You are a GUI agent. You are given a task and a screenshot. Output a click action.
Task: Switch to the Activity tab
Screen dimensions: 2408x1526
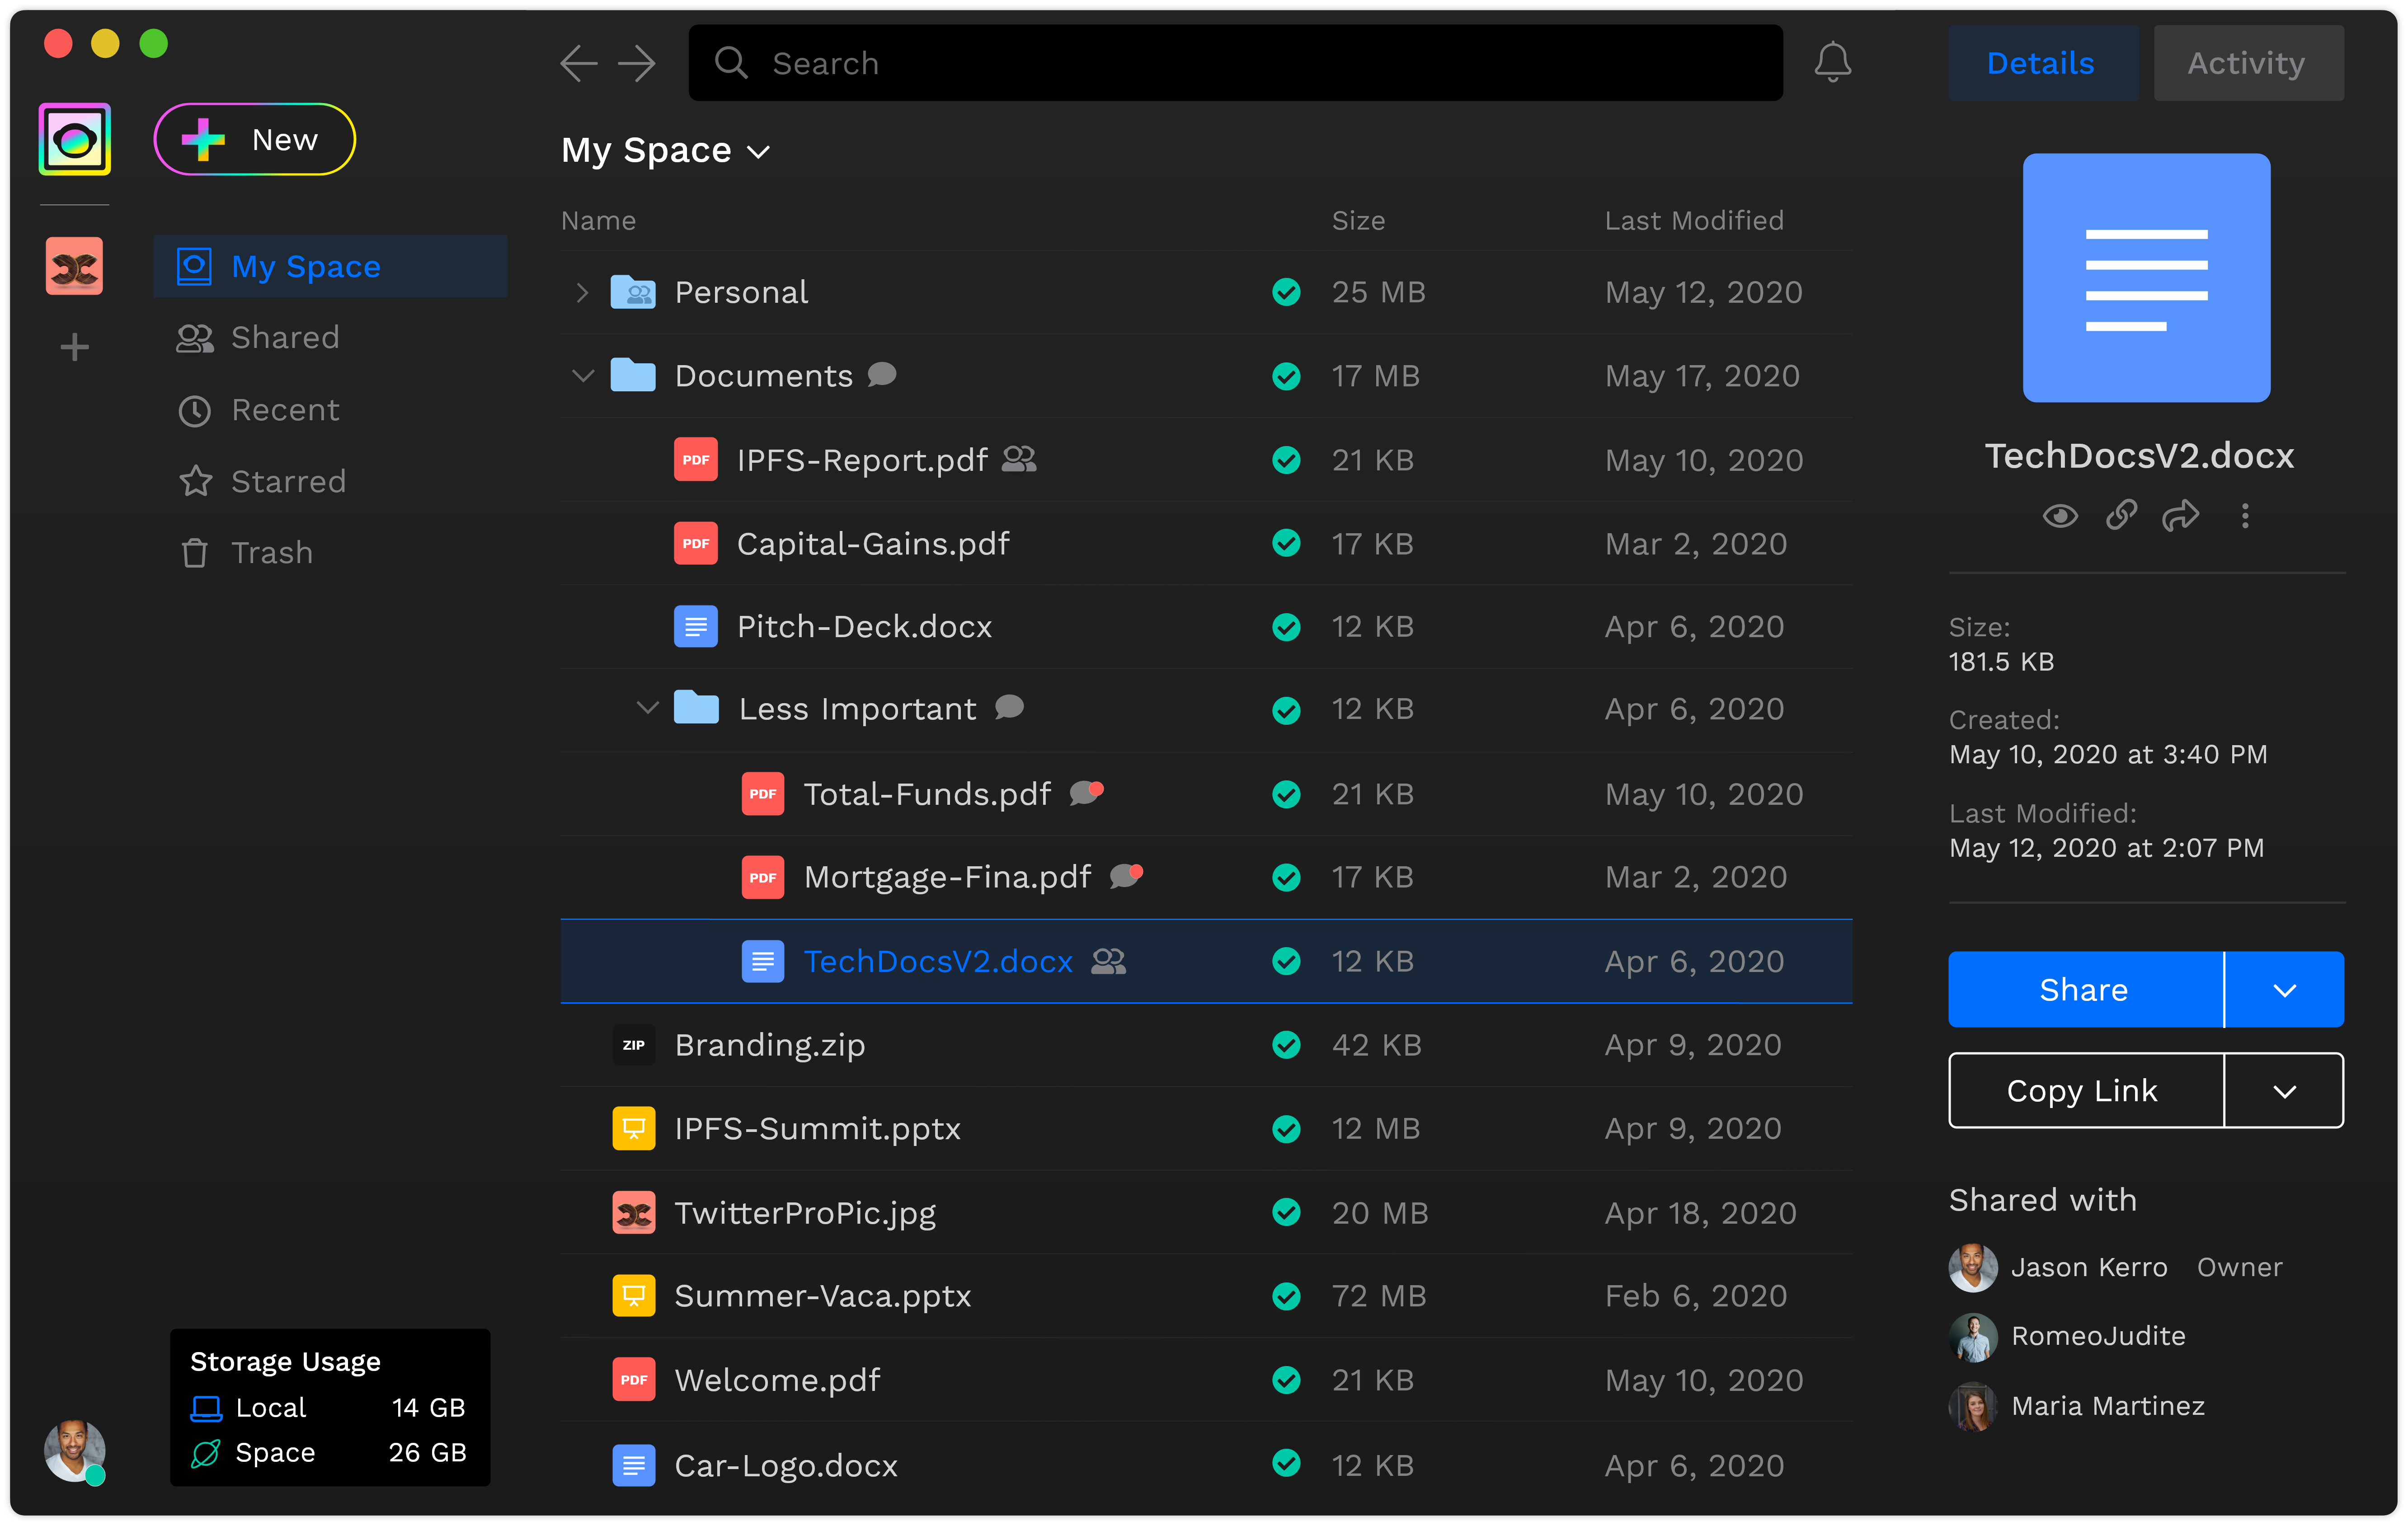[2247, 62]
